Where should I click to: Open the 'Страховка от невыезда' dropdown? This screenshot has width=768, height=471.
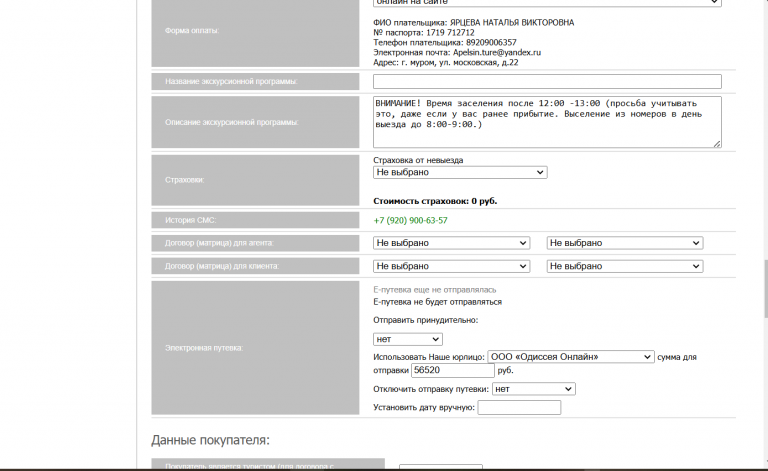click(460, 172)
